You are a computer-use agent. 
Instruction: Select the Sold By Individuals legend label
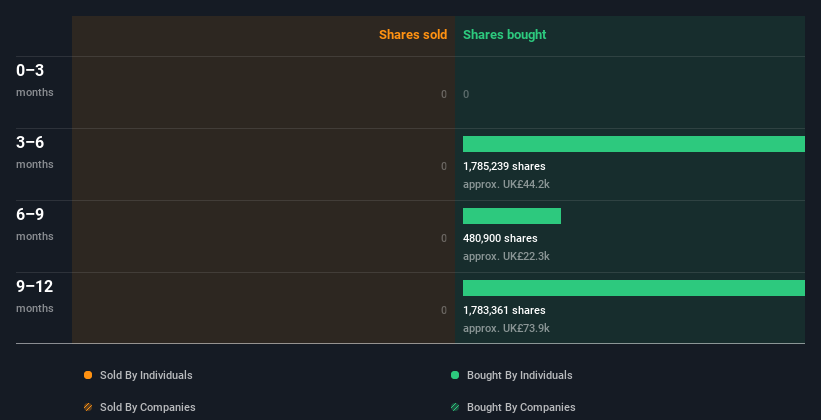146,375
